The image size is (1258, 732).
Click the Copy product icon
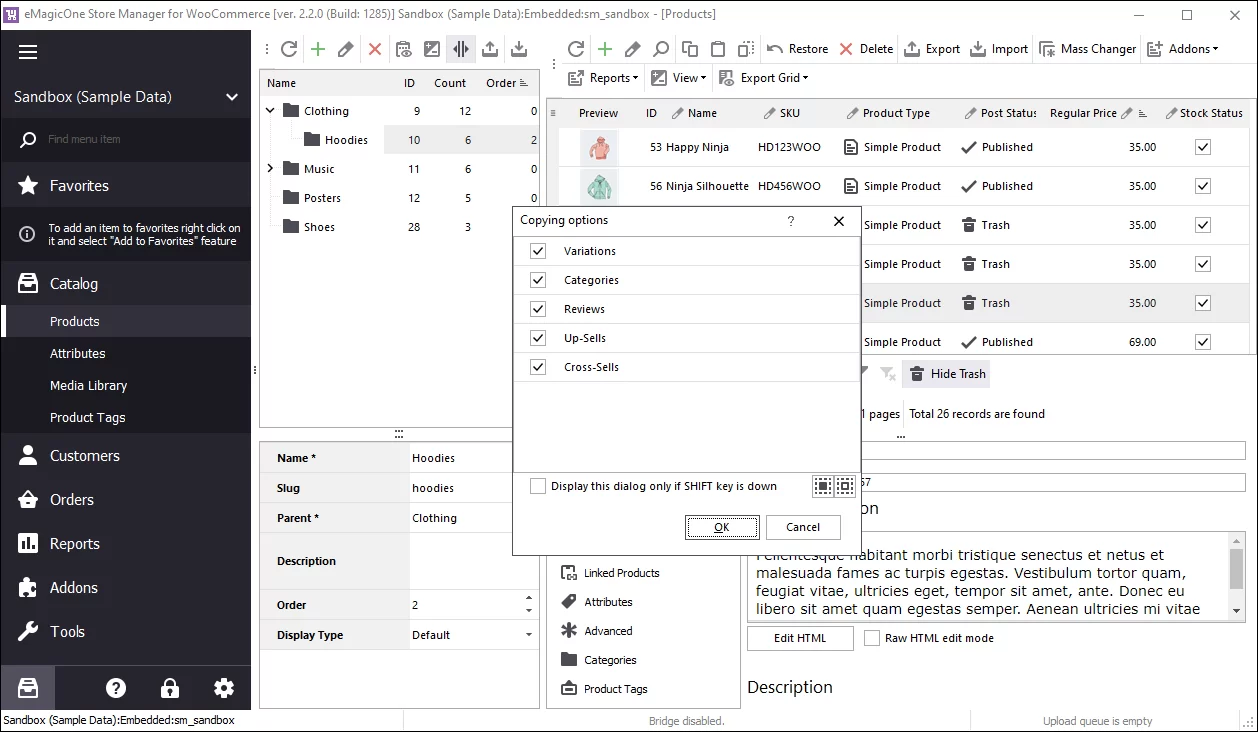coord(689,48)
